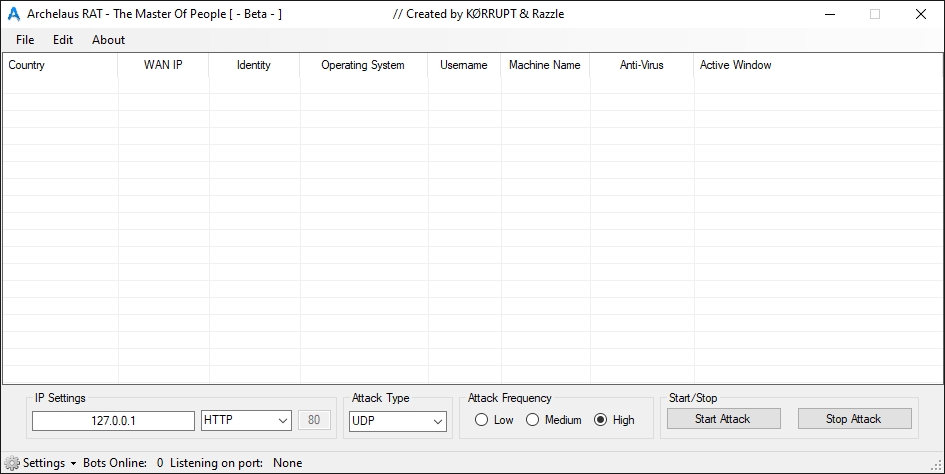Click the Active Window column header

[x=735, y=65]
